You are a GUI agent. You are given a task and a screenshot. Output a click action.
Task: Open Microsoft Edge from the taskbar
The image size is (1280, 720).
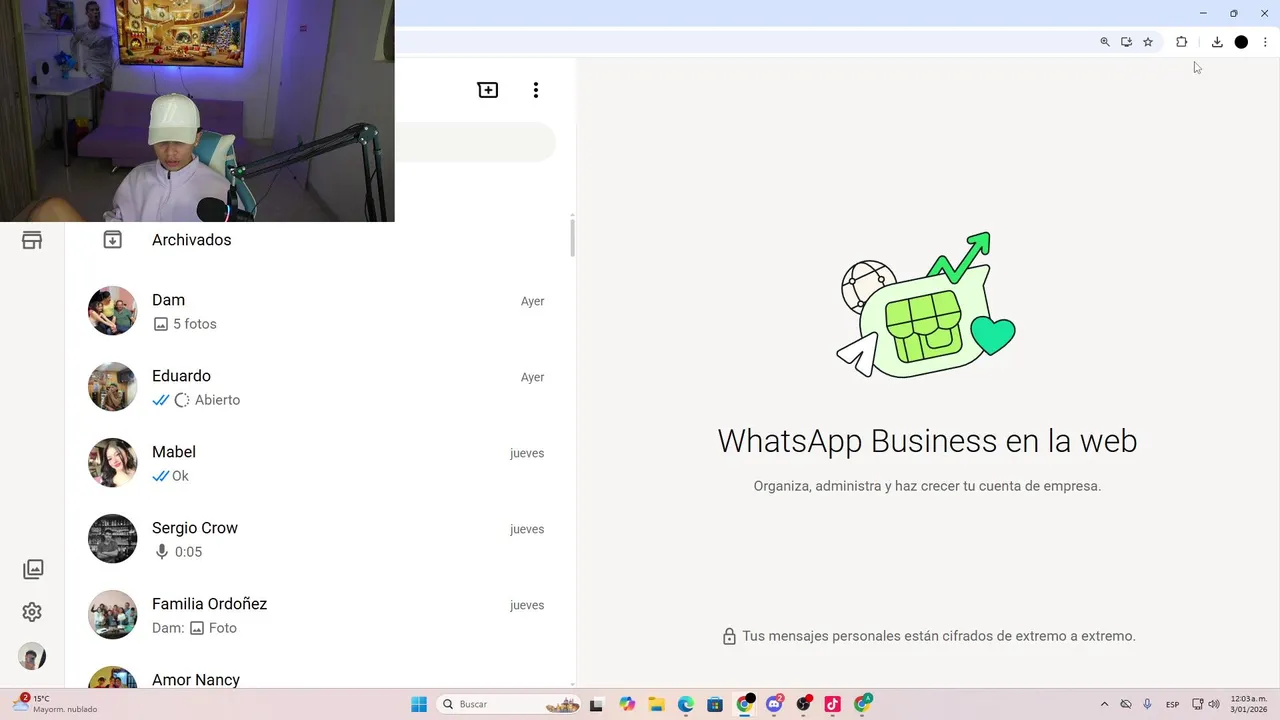click(686, 704)
